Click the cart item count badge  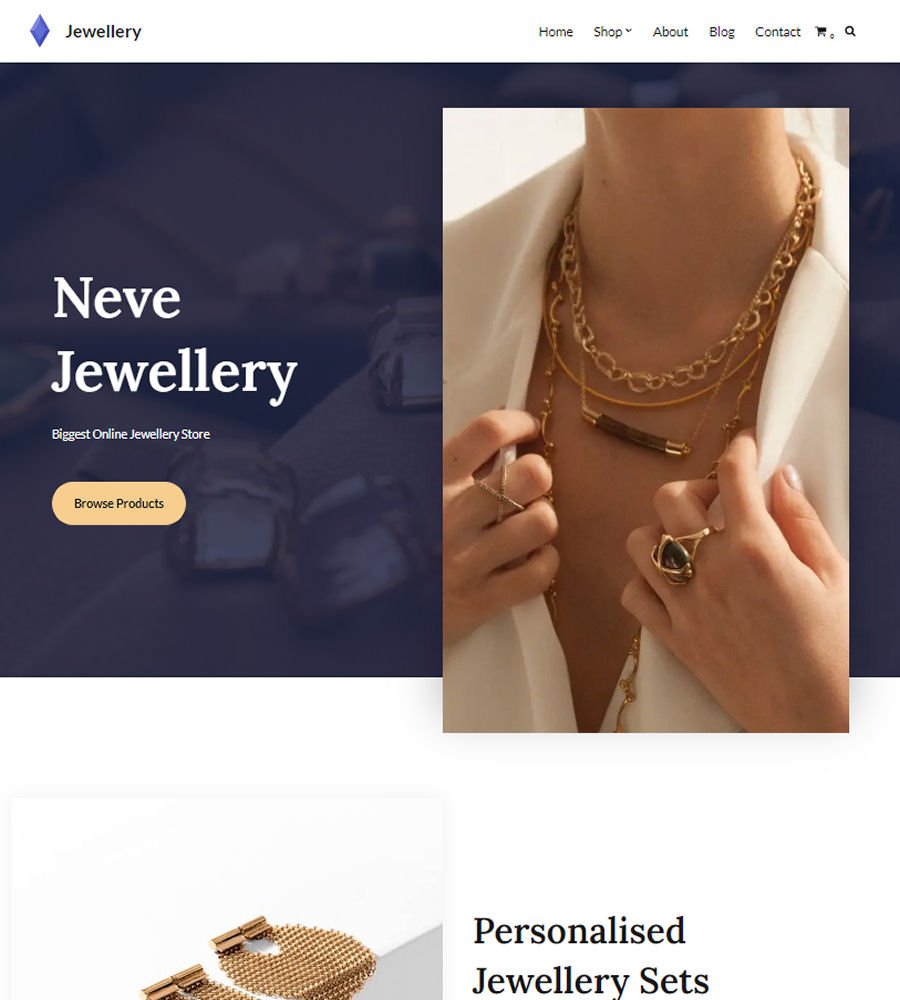(832, 36)
